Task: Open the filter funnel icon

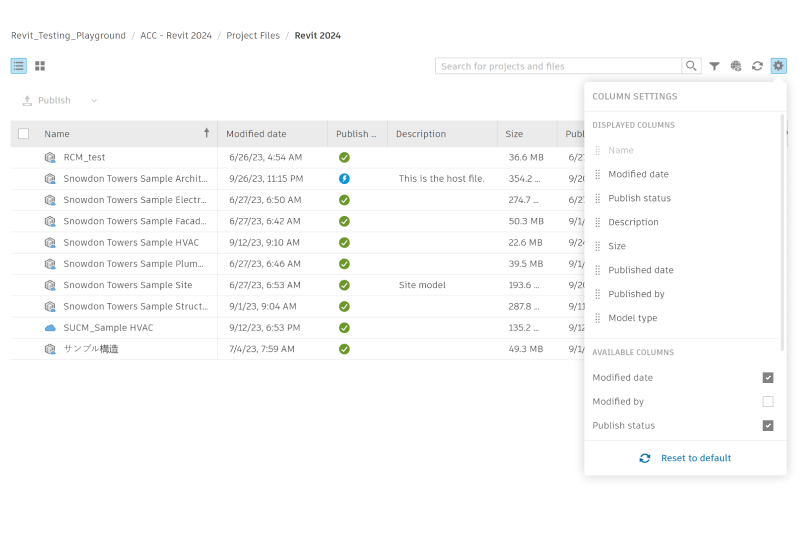Action: (714, 66)
